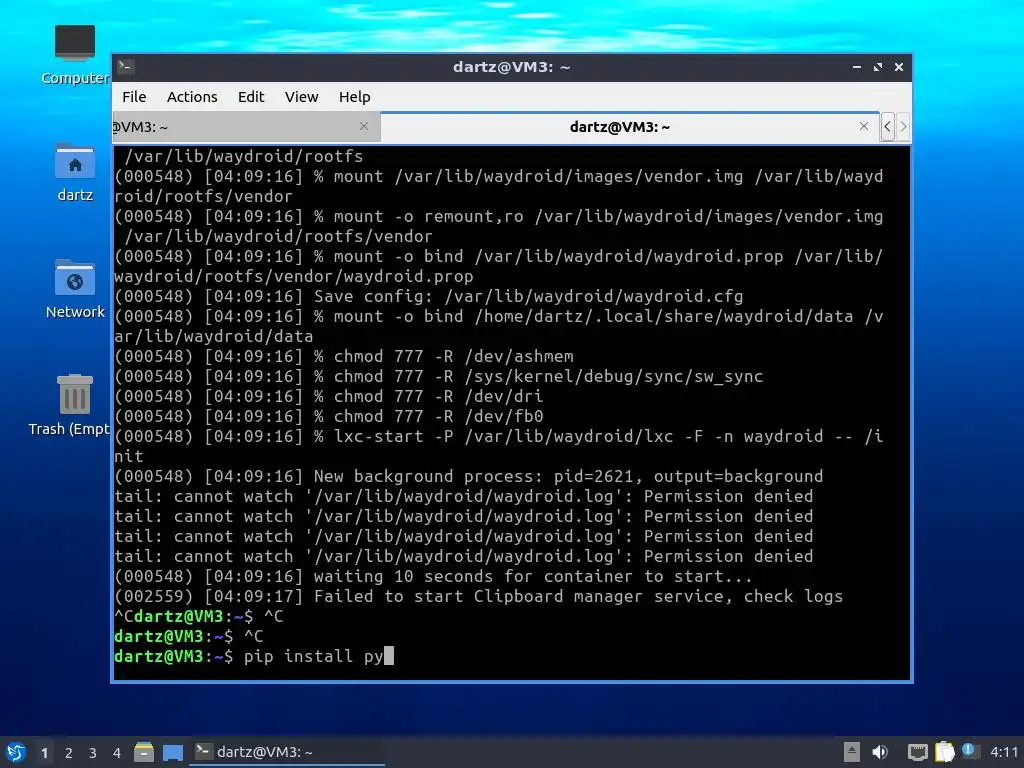Switch to the first terminal tab @VM3: ~

(x=246, y=127)
